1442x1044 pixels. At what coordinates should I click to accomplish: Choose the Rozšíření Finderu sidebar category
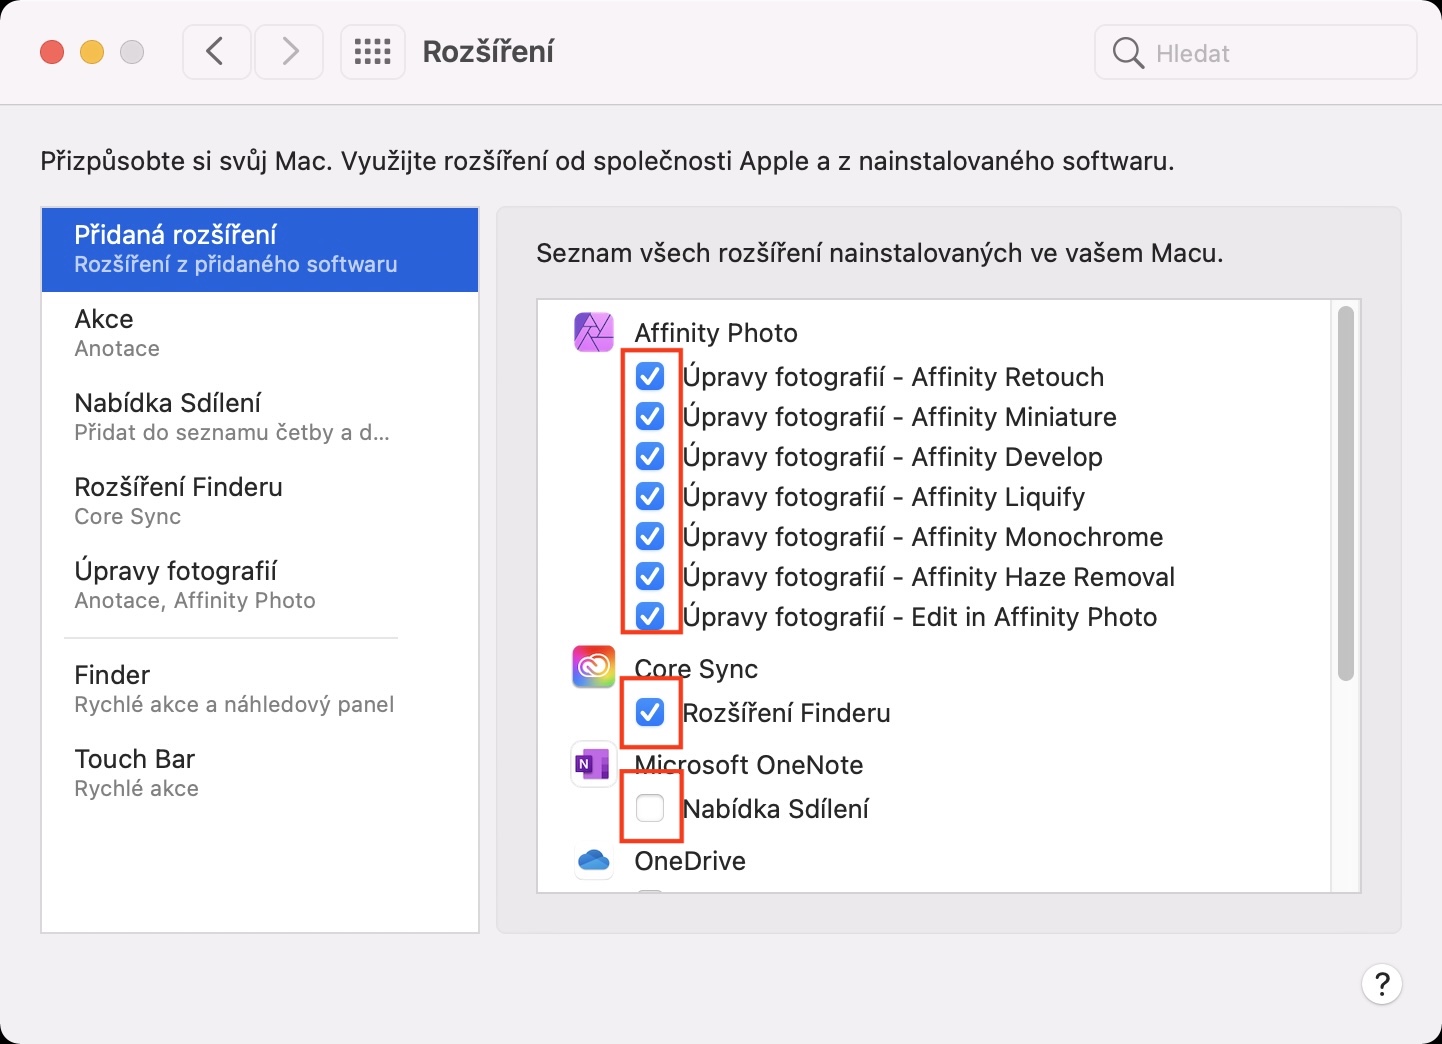point(260,501)
